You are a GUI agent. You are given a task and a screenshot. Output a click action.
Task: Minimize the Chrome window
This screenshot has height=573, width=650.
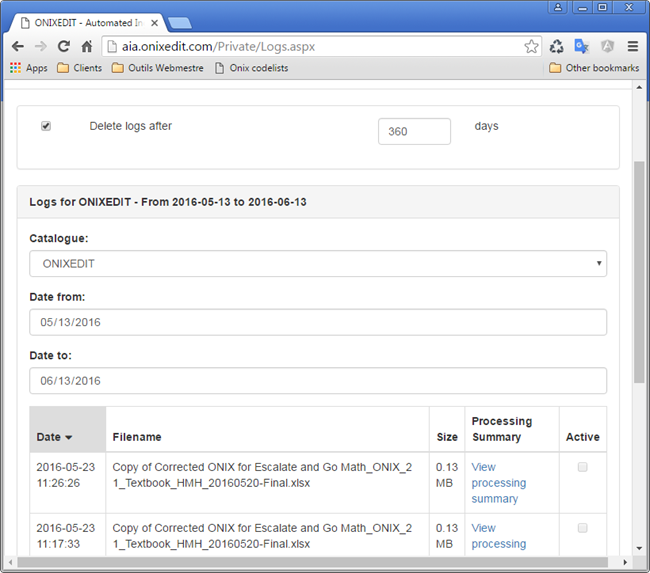click(x=583, y=7)
